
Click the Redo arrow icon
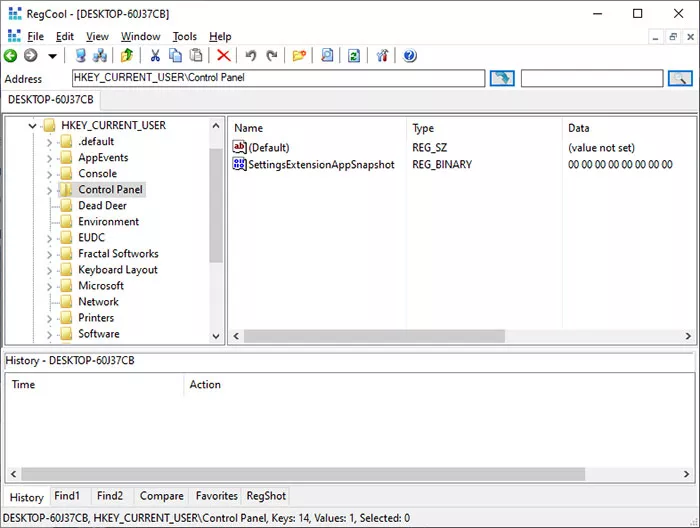(x=271, y=56)
